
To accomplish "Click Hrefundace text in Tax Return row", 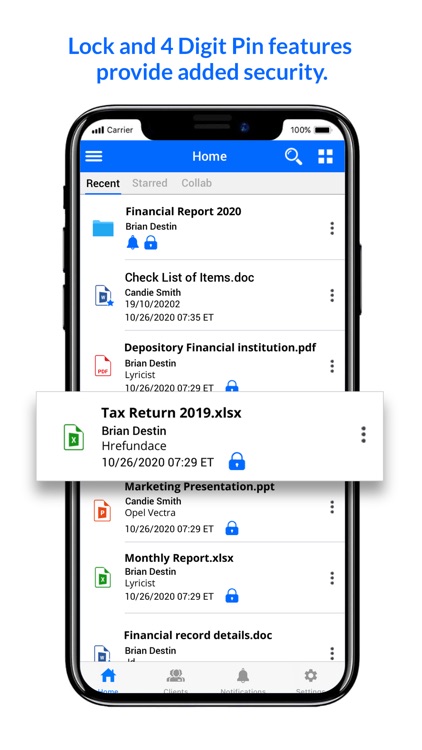I will pos(134,446).
